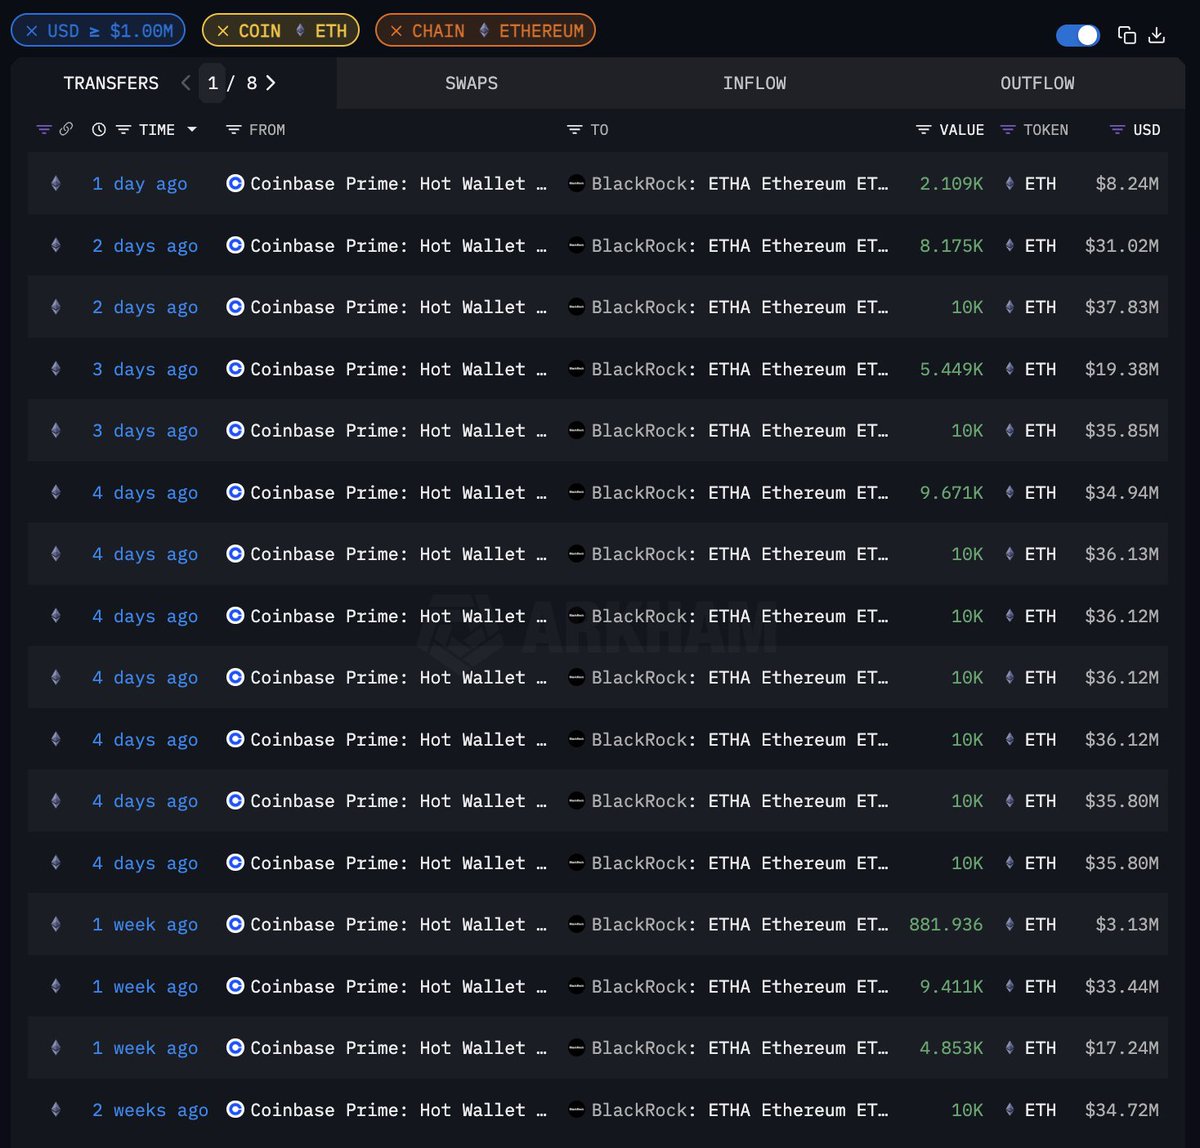Open the VALUE column filter
The image size is (1200, 1148).
[x=923, y=130]
